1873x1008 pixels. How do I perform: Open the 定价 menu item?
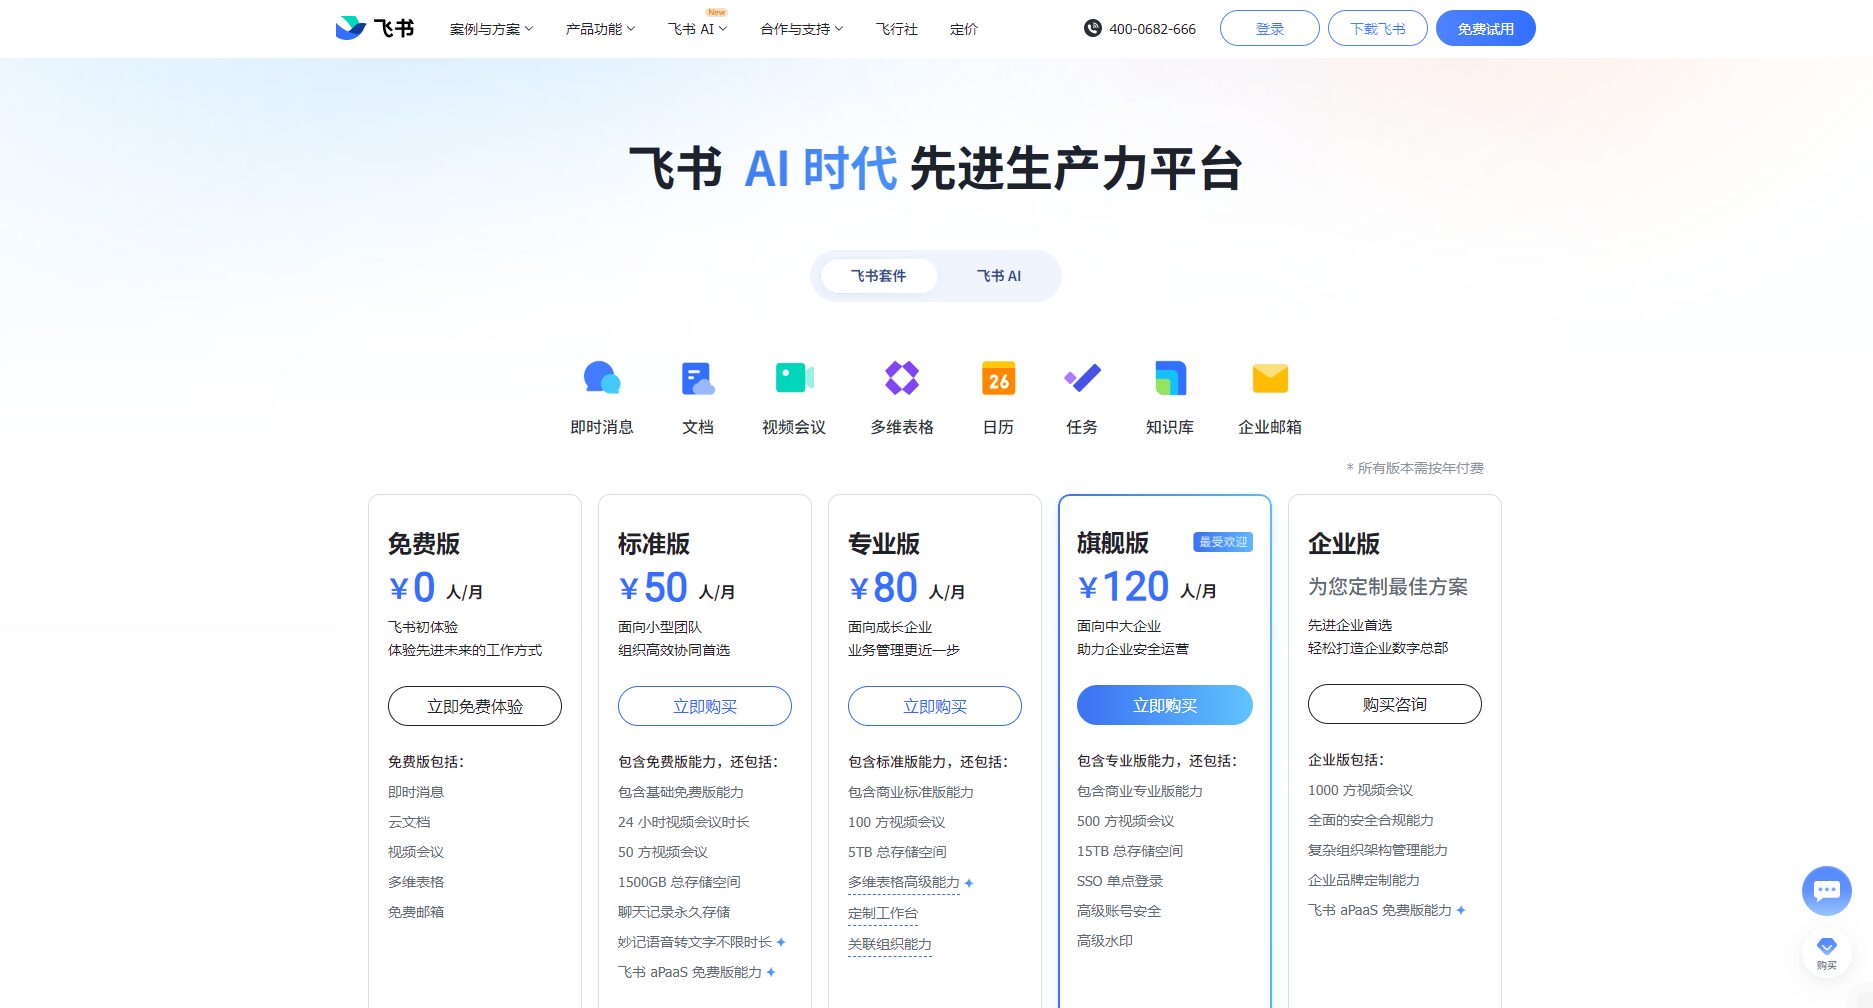963,29
